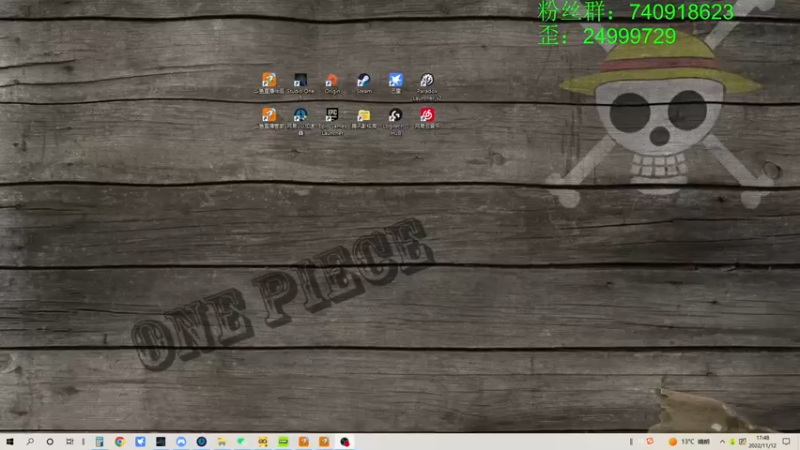Open the black-and-red circle app on taskbar
The height and width of the screenshot is (450, 800).
click(345, 441)
